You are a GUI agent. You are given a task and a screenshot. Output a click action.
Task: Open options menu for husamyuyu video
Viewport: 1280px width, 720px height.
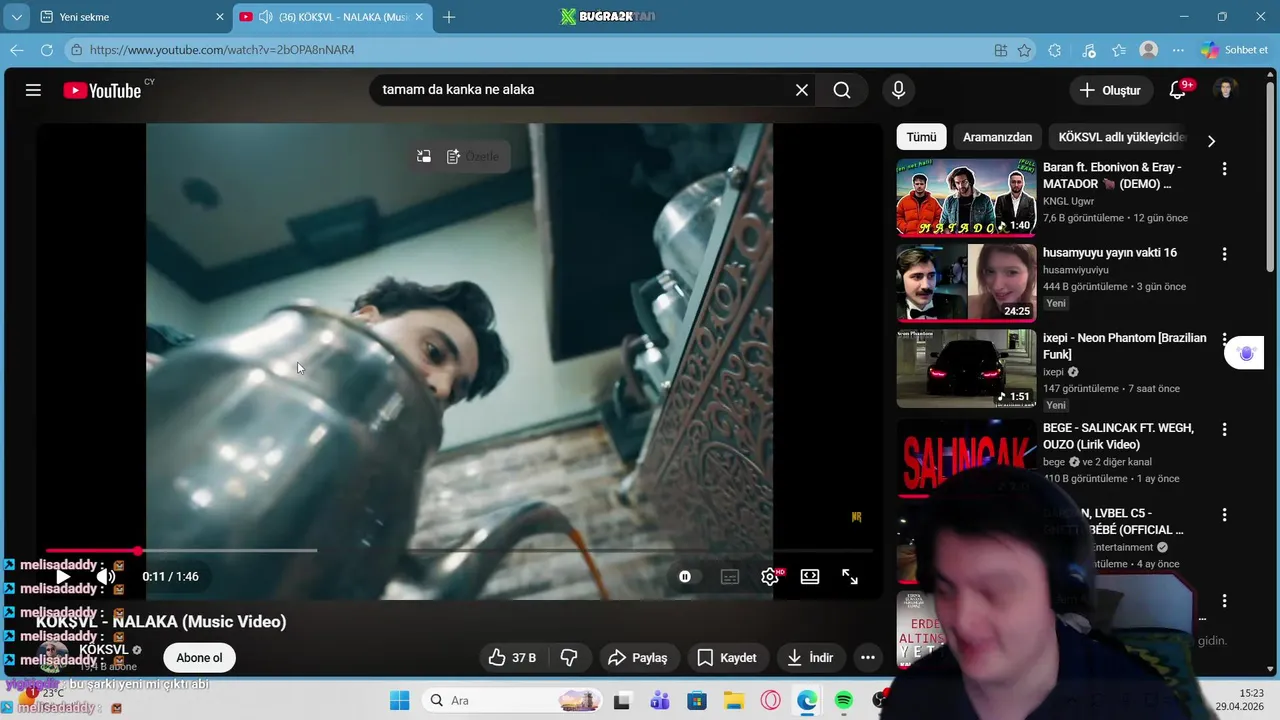click(x=1224, y=255)
